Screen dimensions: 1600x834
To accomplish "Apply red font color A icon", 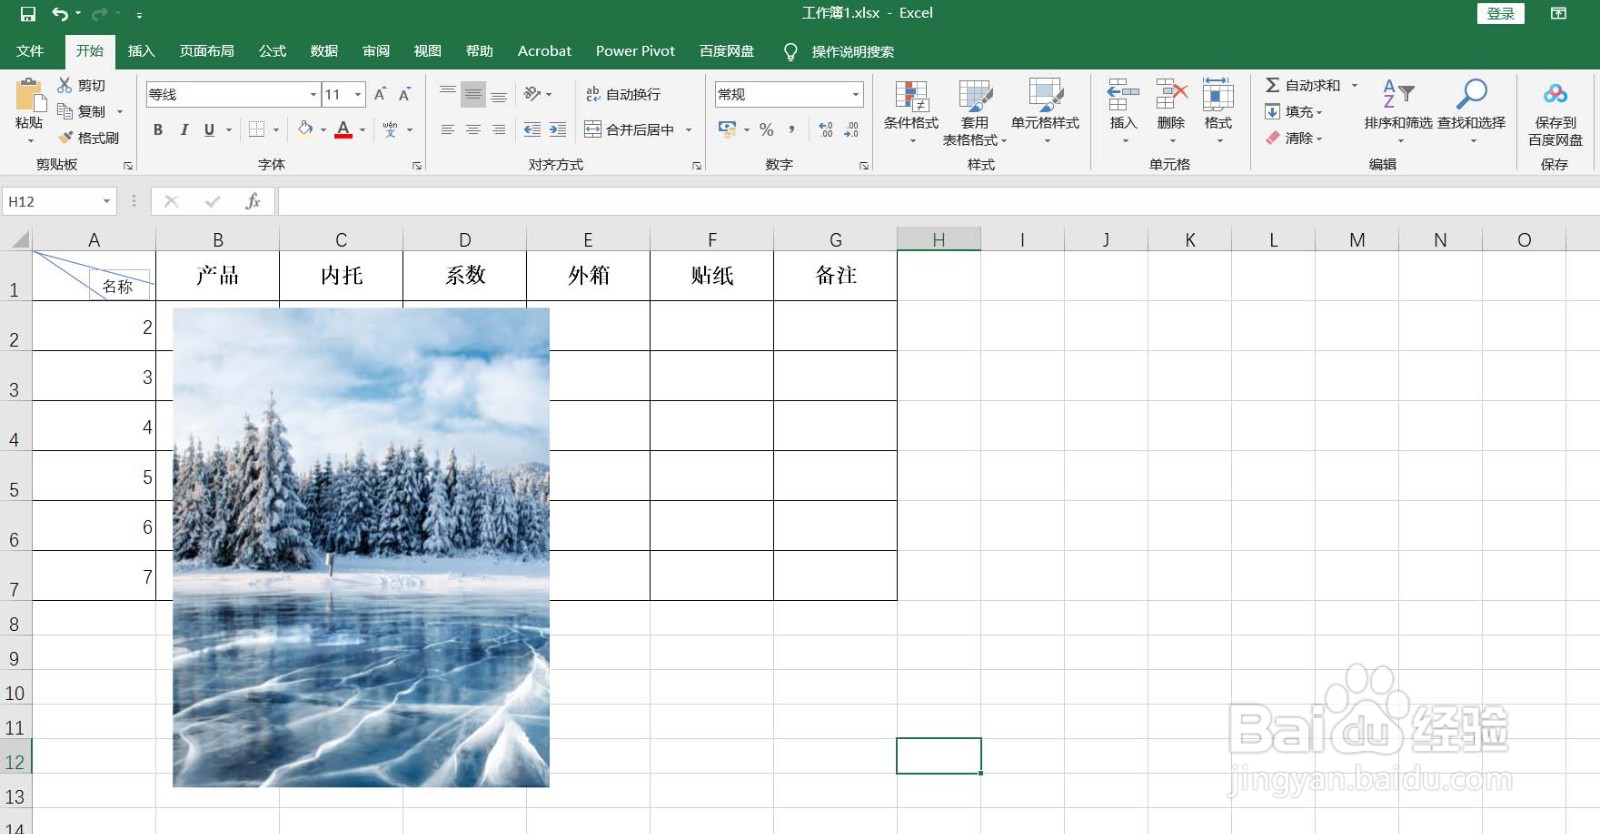I will click(343, 130).
